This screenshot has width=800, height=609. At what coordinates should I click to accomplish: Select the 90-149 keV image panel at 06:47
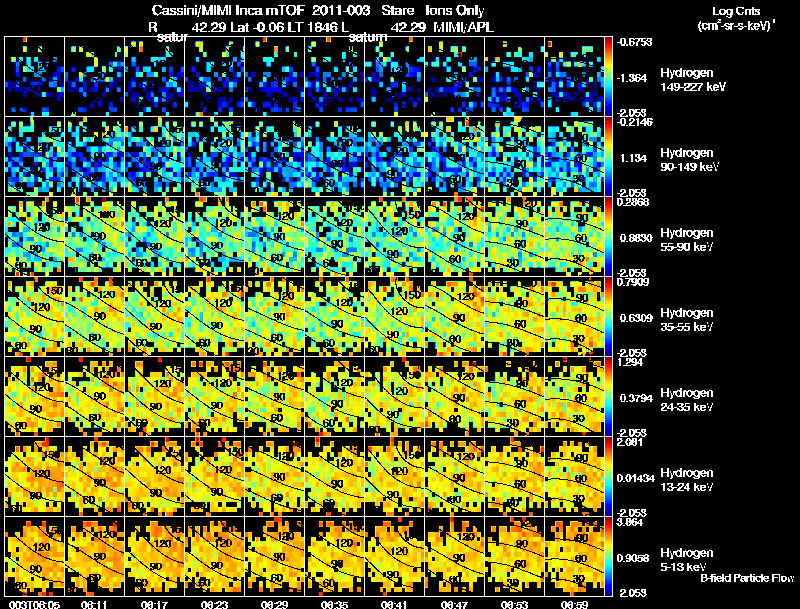(x=454, y=157)
